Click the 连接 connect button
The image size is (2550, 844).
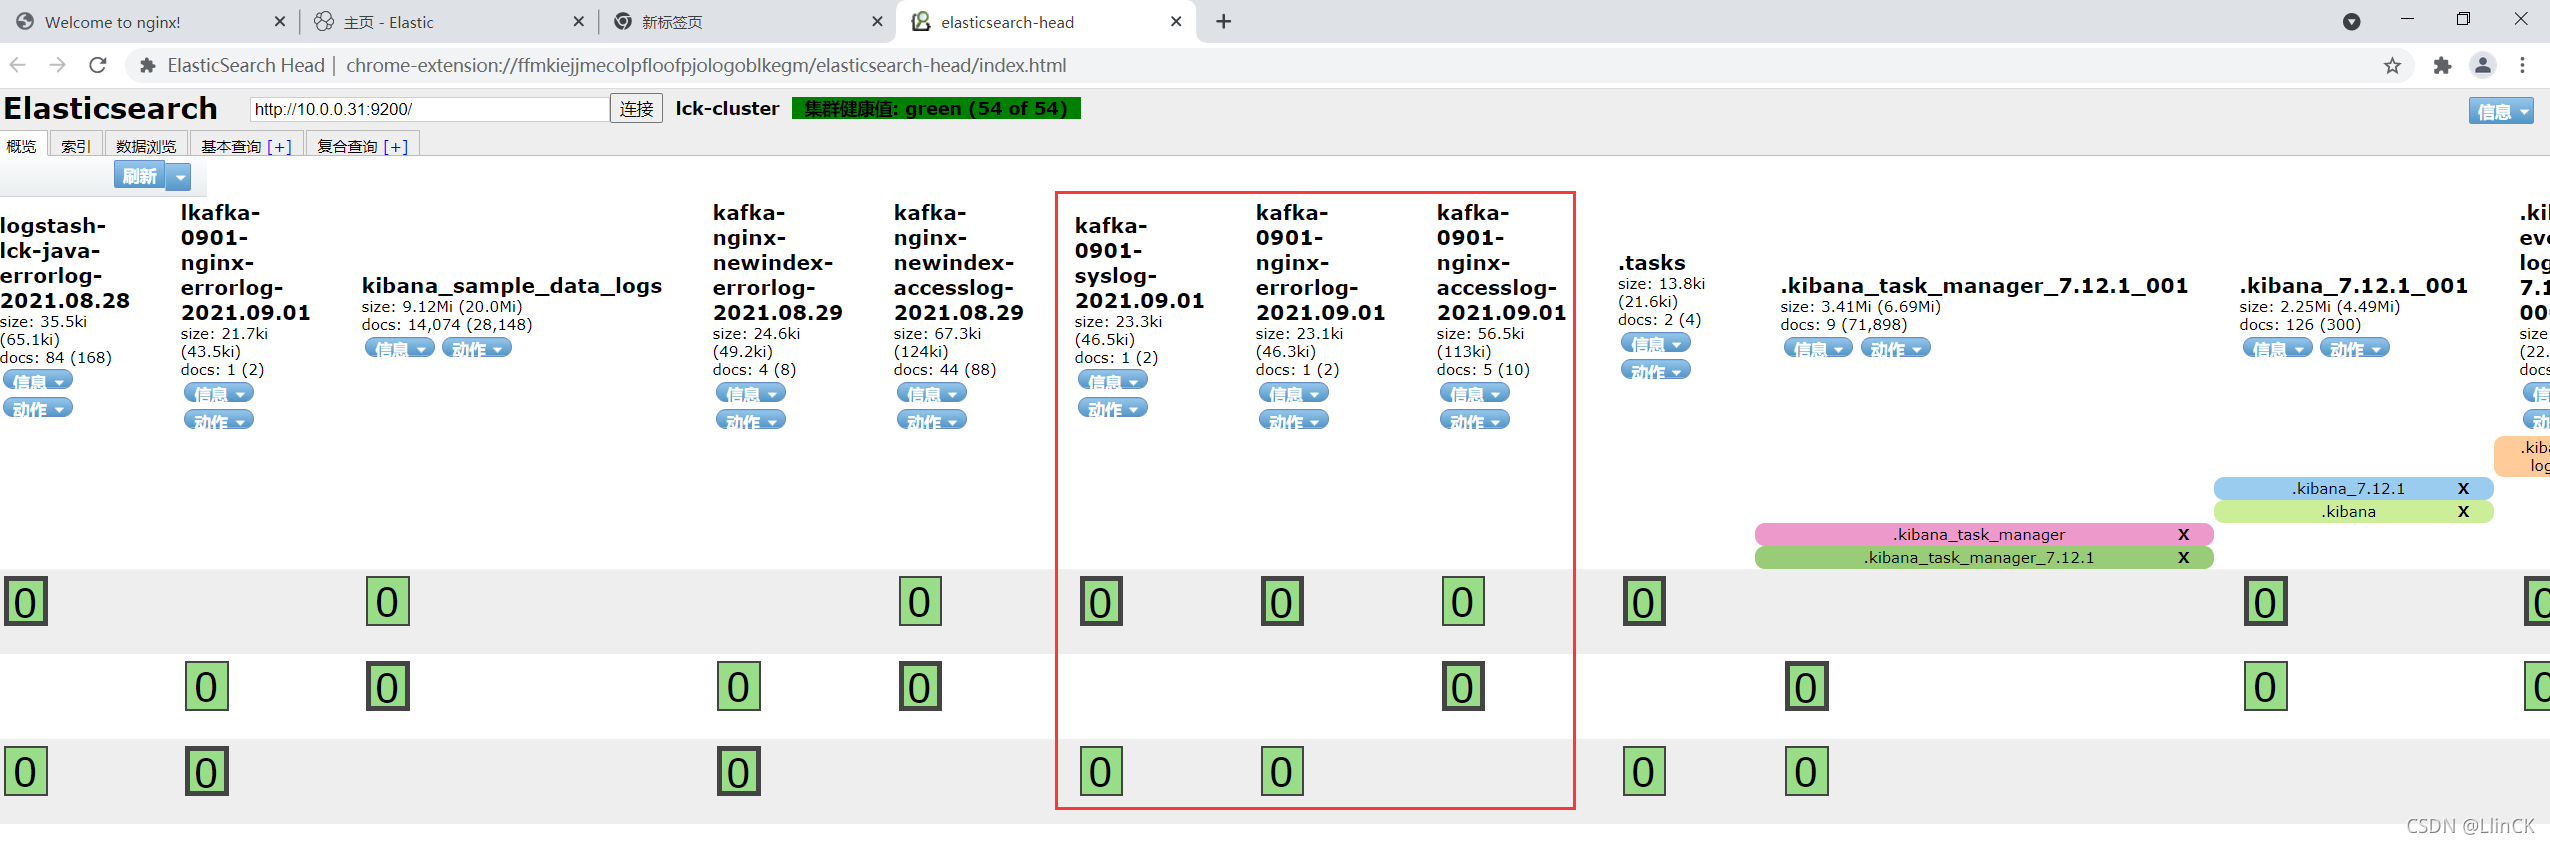click(x=636, y=109)
